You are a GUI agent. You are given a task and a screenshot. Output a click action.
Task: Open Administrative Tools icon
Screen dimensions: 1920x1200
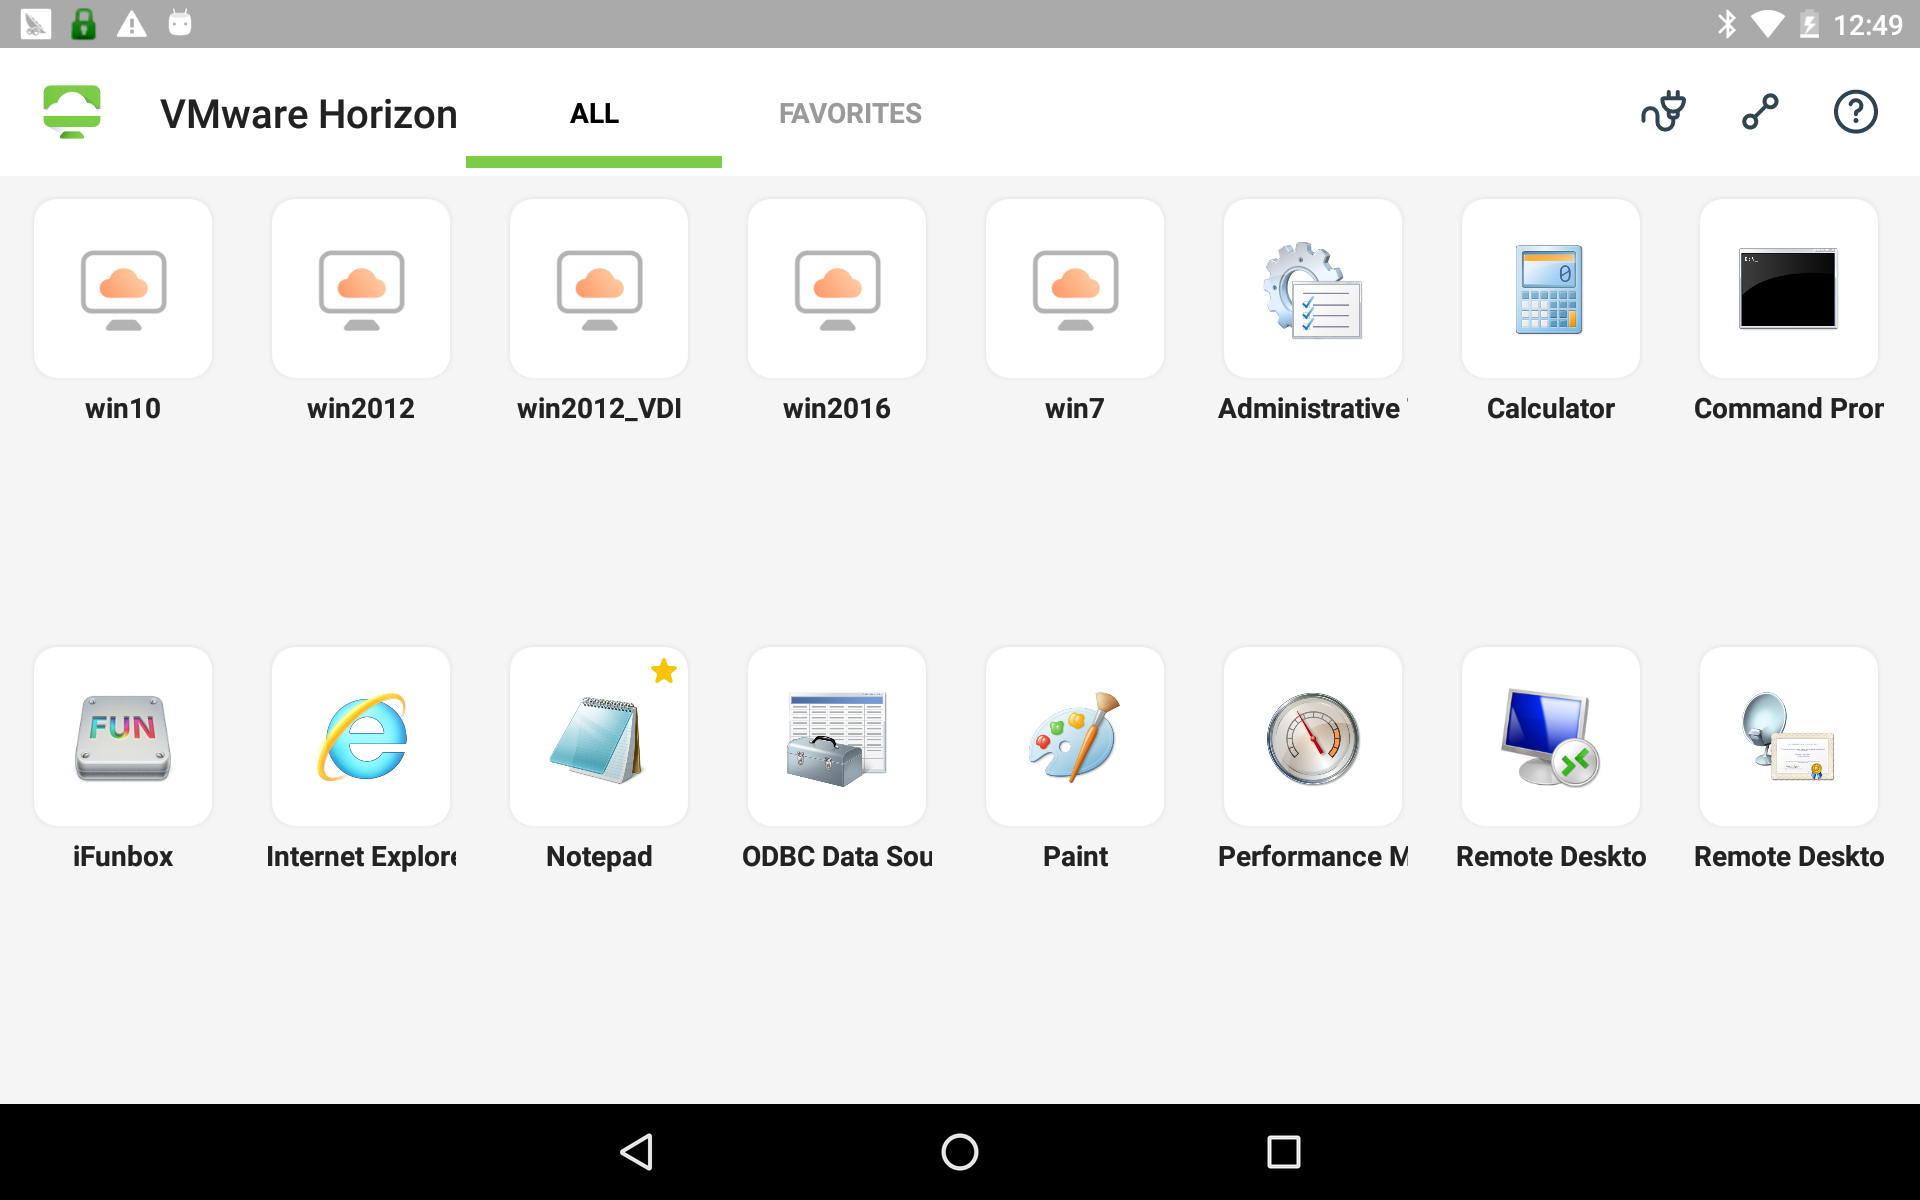pyautogui.click(x=1312, y=289)
